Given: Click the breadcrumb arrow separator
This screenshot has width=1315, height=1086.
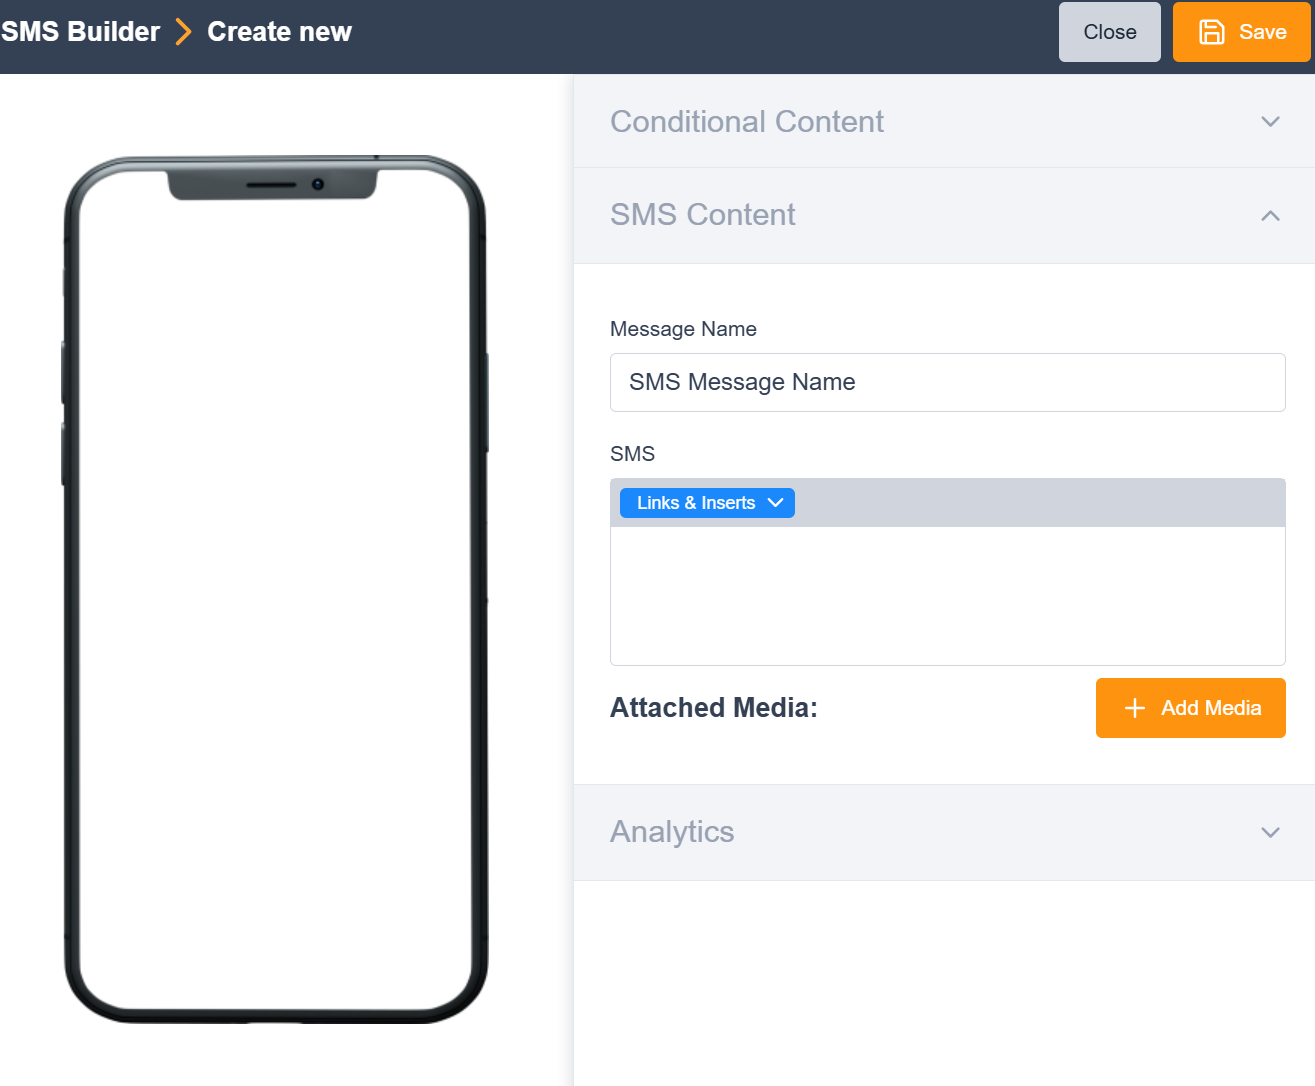Looking at the screenshot, I should (x=183, y=32).
